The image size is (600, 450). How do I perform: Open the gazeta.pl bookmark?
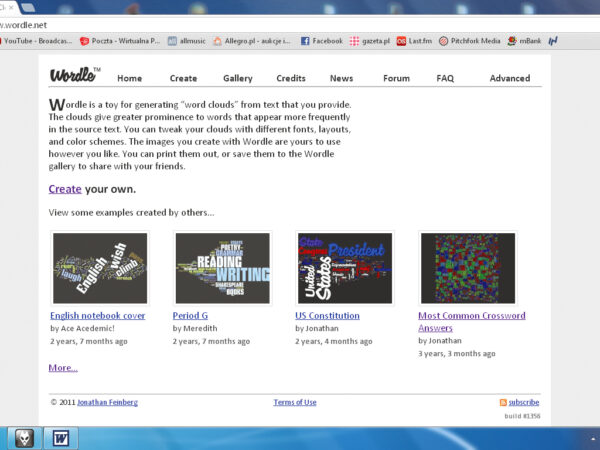pyautogui.click(x=369, y=41)
